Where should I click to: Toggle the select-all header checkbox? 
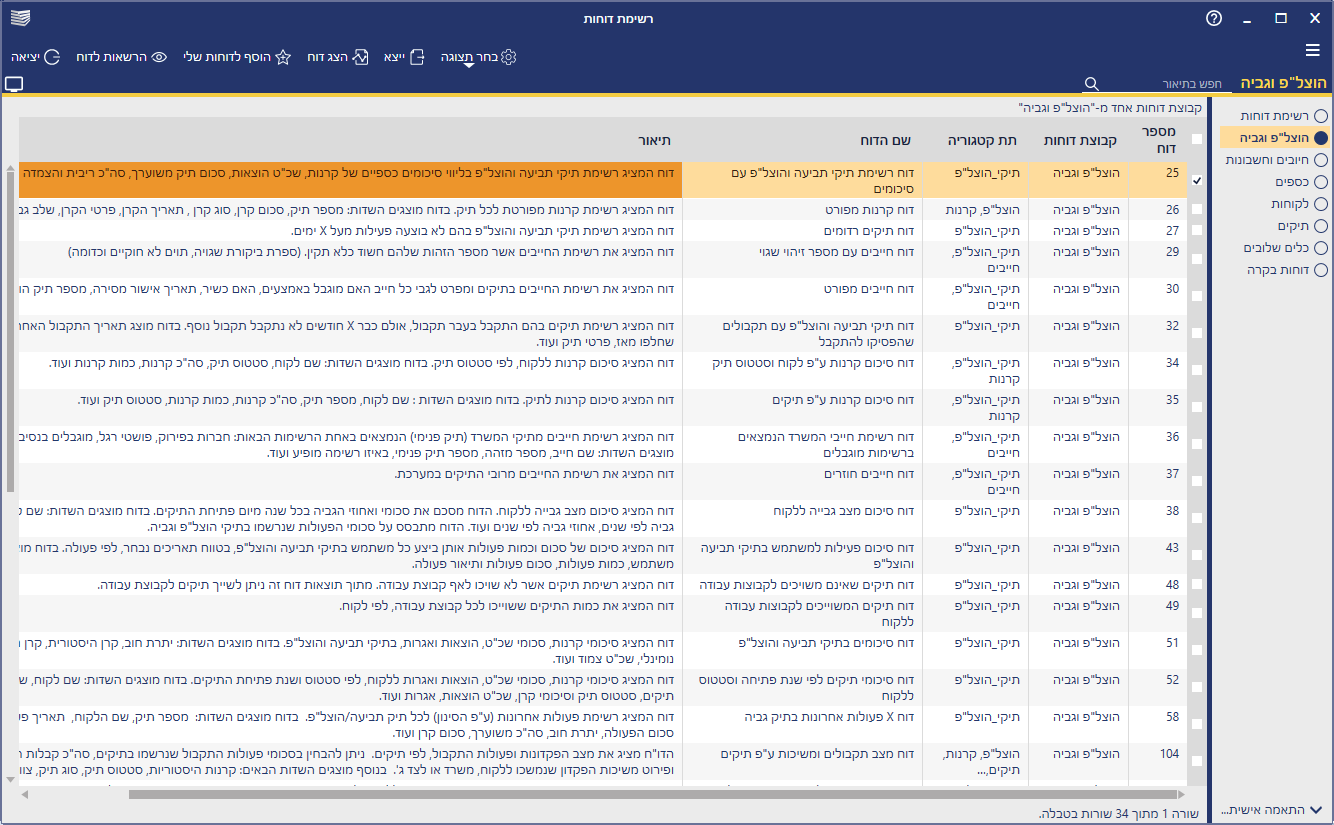point(1197,139)
